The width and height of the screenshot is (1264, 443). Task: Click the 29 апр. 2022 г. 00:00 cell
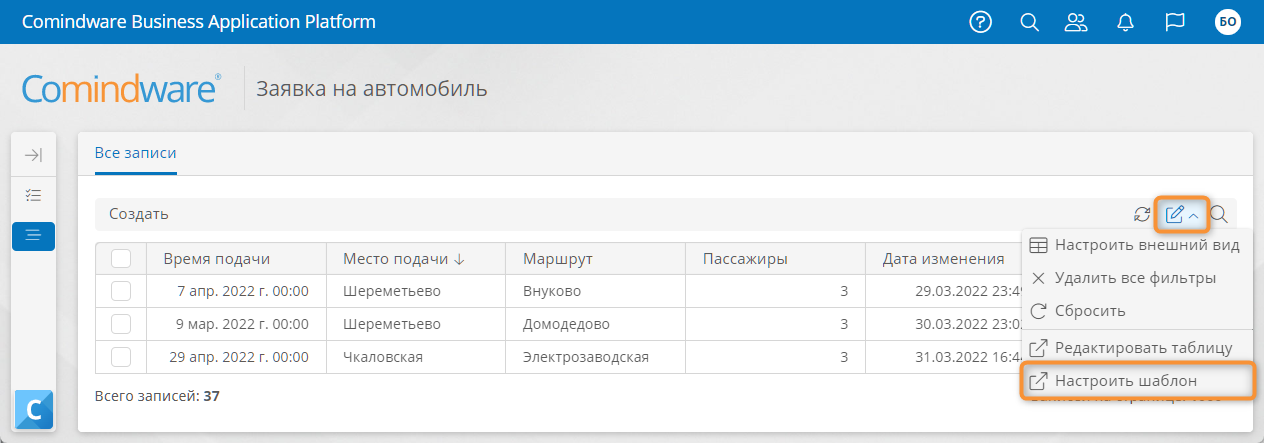236,357
